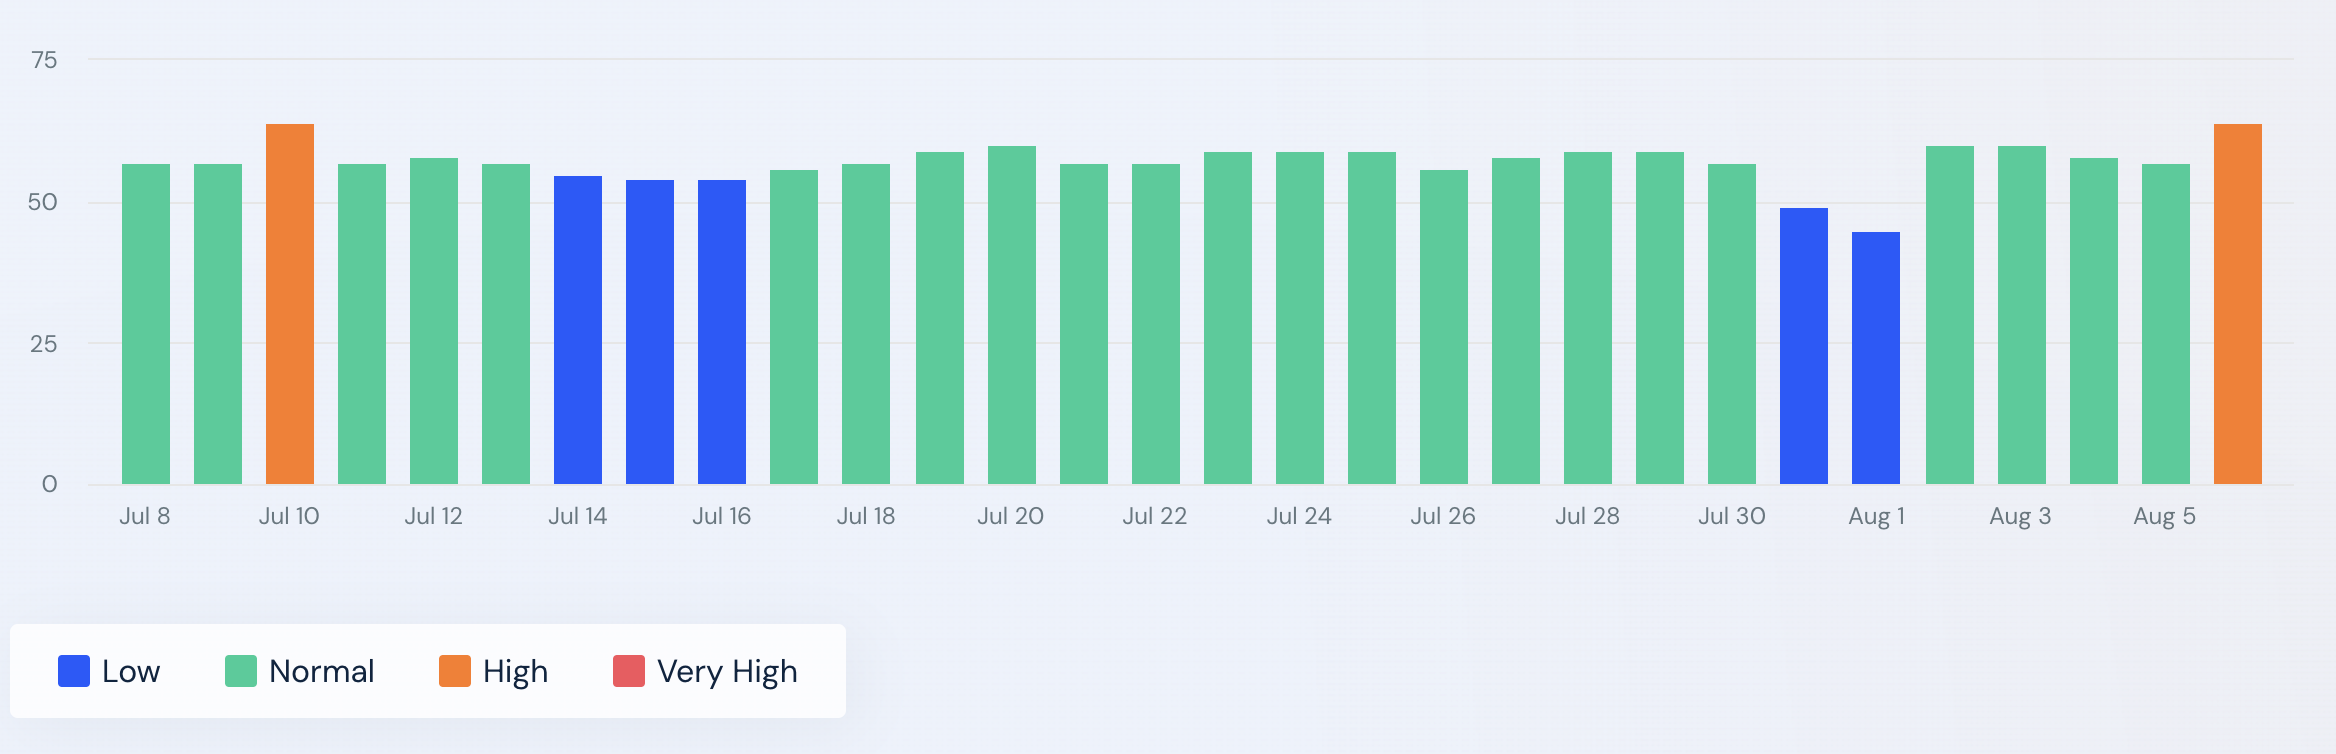Select the green bar for Aug 3
Image resolution: width=2336 pixels, height=754 pixels.
[2022, 315]
